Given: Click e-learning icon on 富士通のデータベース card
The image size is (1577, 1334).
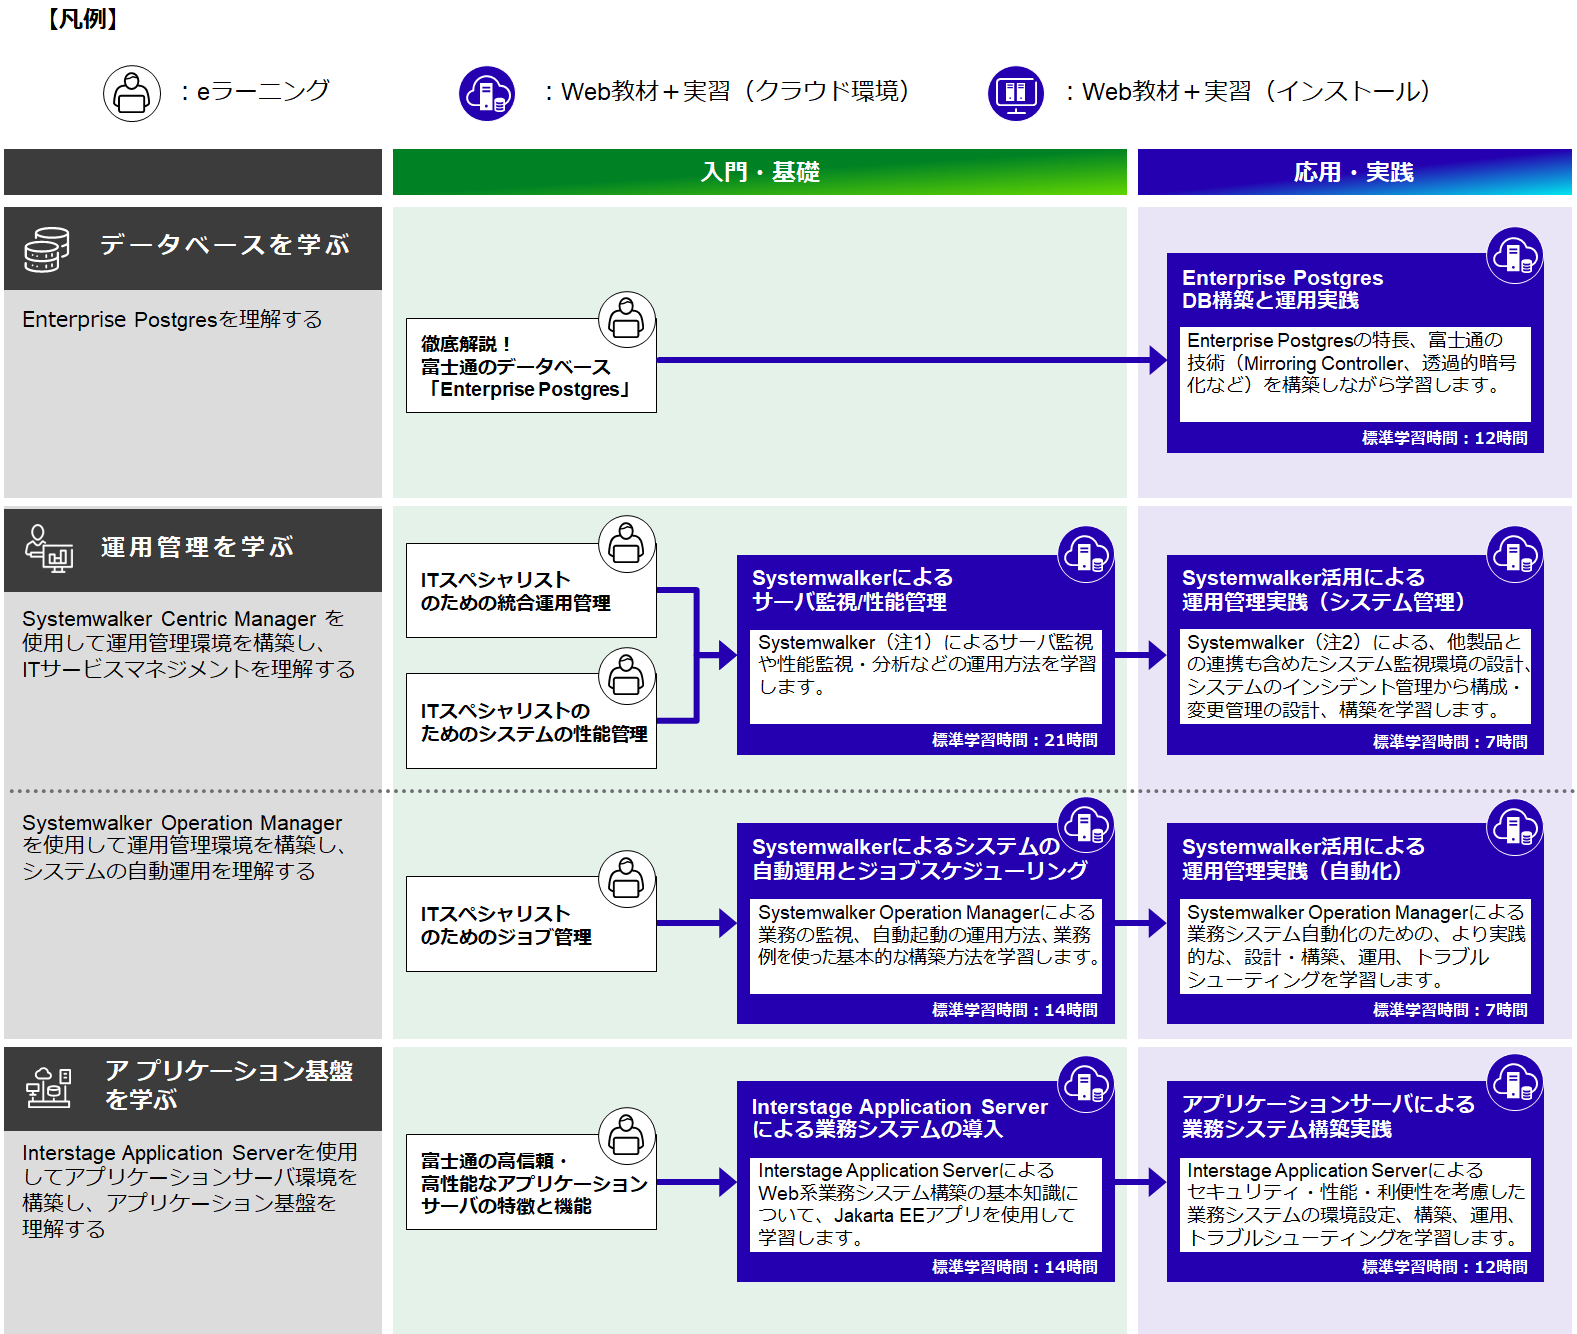Looking at the screenshot, I should point(627,320).
